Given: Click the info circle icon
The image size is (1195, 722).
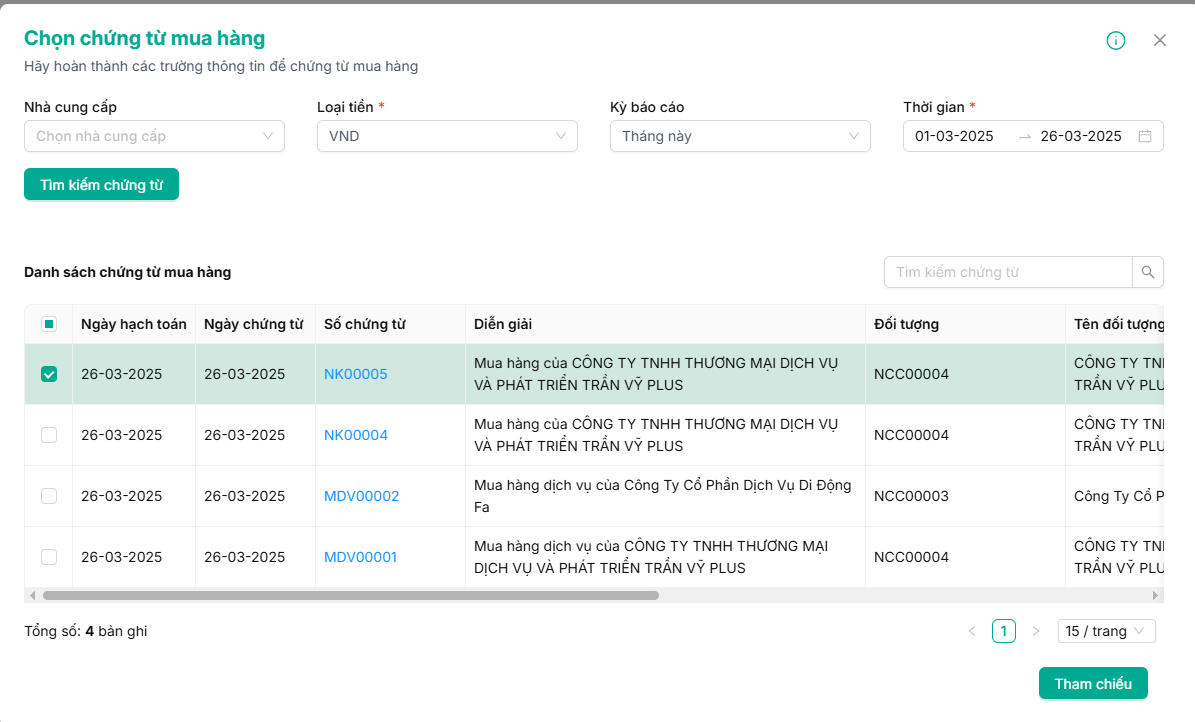Looking at the screenshot, I should (x=1116, y=40).
